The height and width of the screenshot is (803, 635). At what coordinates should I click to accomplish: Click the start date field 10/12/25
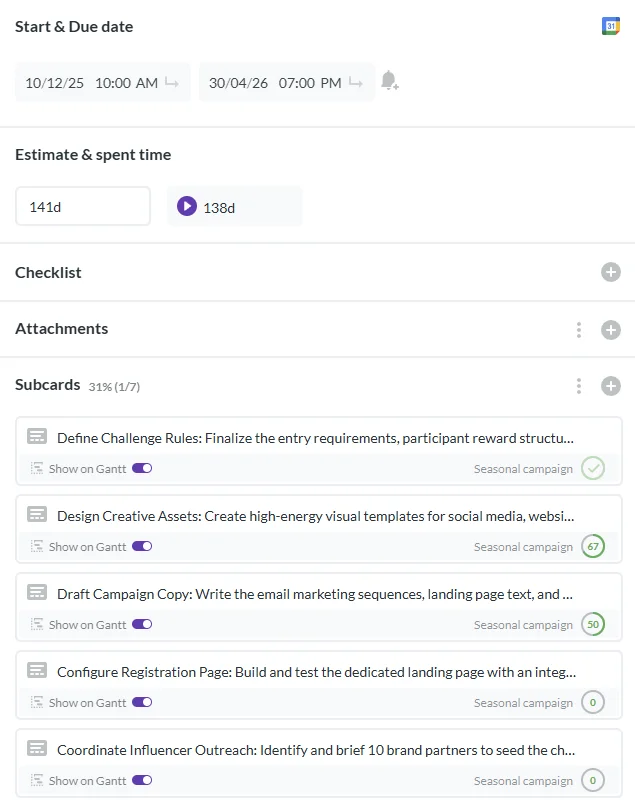coord(54,83)
